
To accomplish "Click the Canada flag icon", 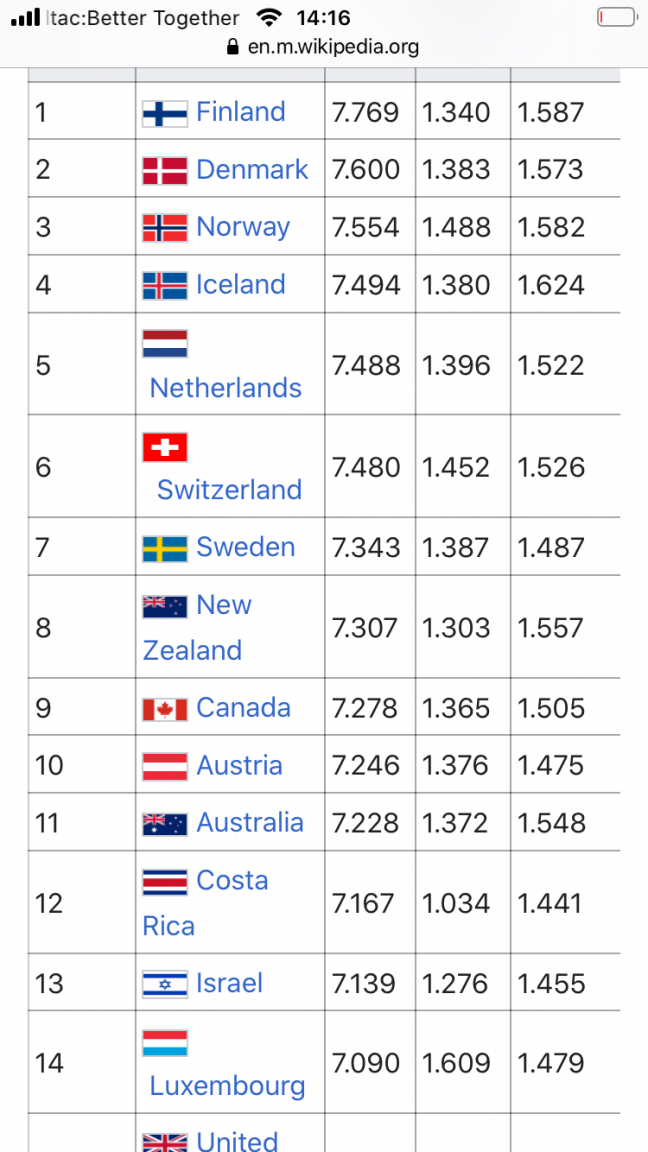I will click(165, 709).
